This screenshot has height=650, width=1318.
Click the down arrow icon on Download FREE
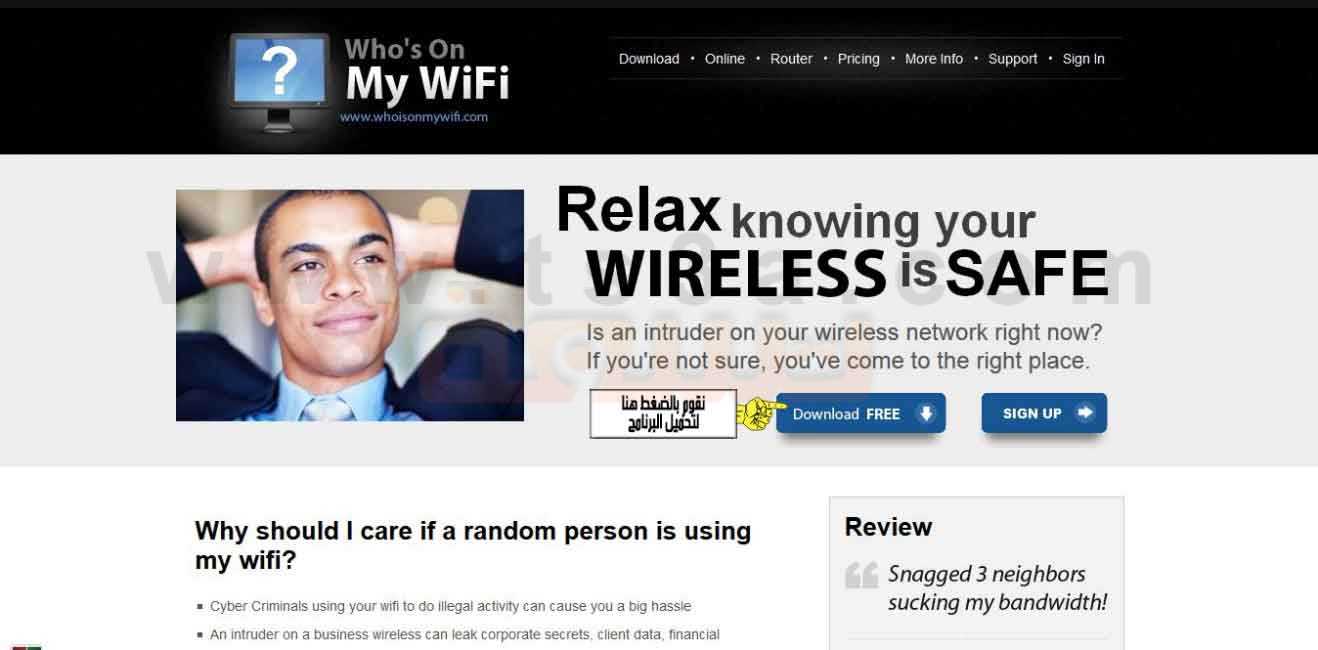click(926, 413)
